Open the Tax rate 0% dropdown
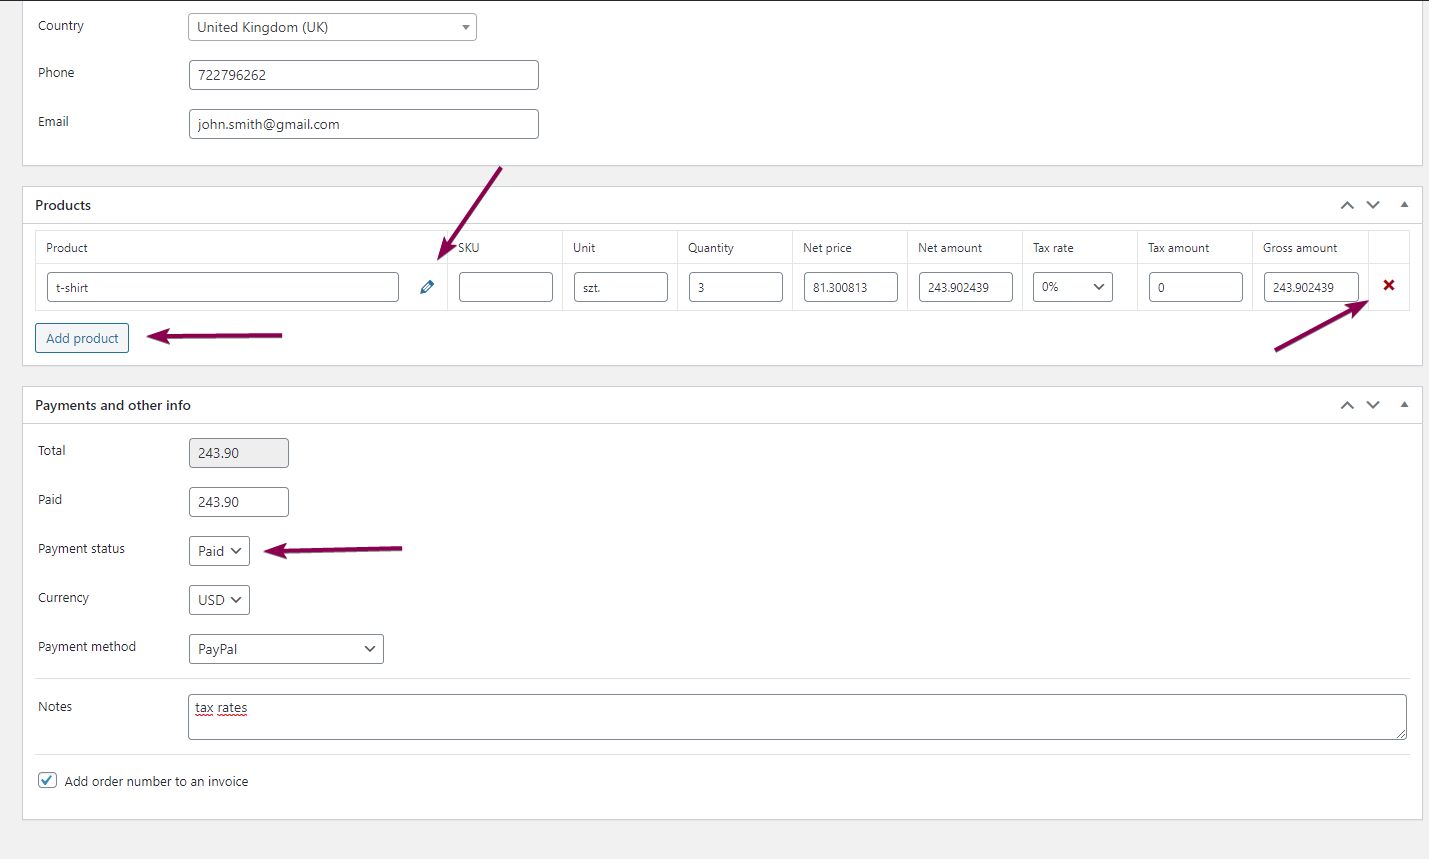This screenshot has height=859, width=1429. point(1073,287)
